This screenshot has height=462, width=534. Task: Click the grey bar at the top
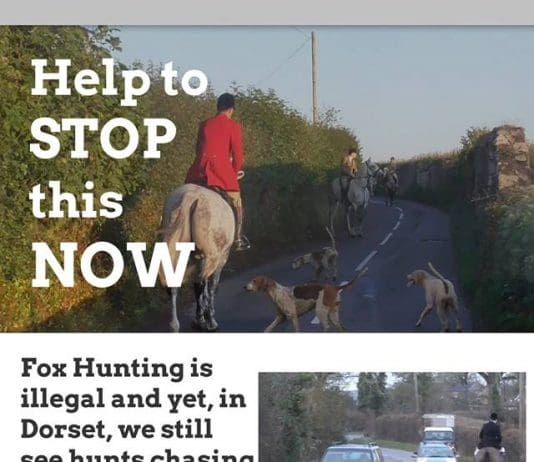coord(267,12)
